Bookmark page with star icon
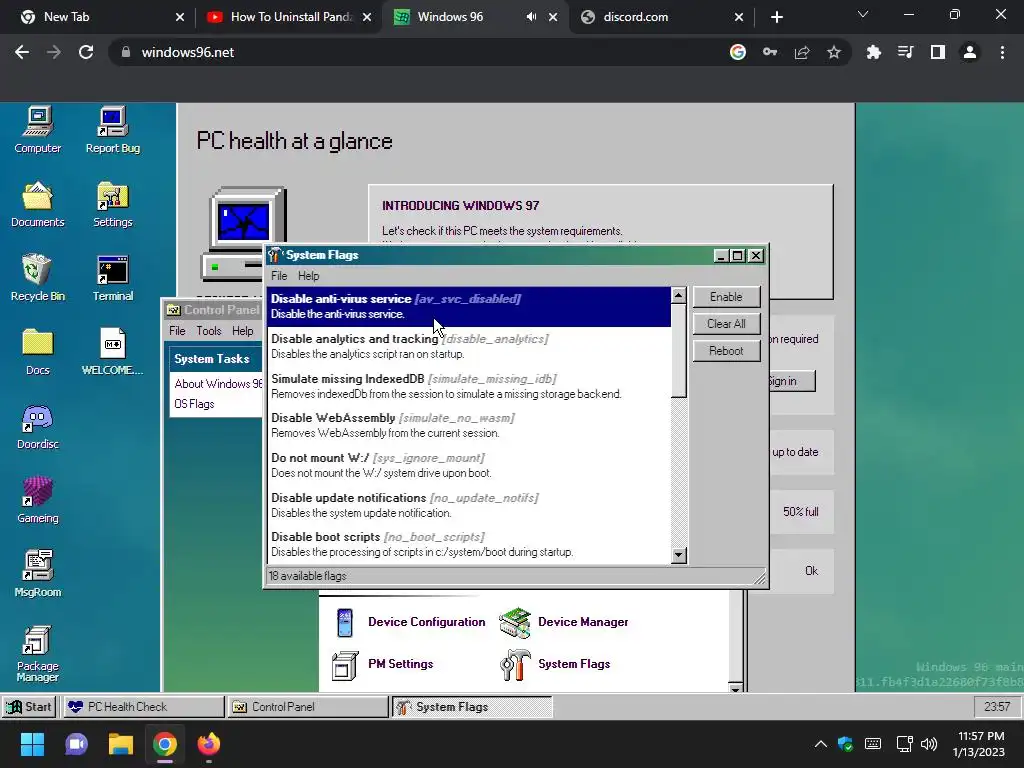Screen dimensions: 1024x768 point(834,52)
